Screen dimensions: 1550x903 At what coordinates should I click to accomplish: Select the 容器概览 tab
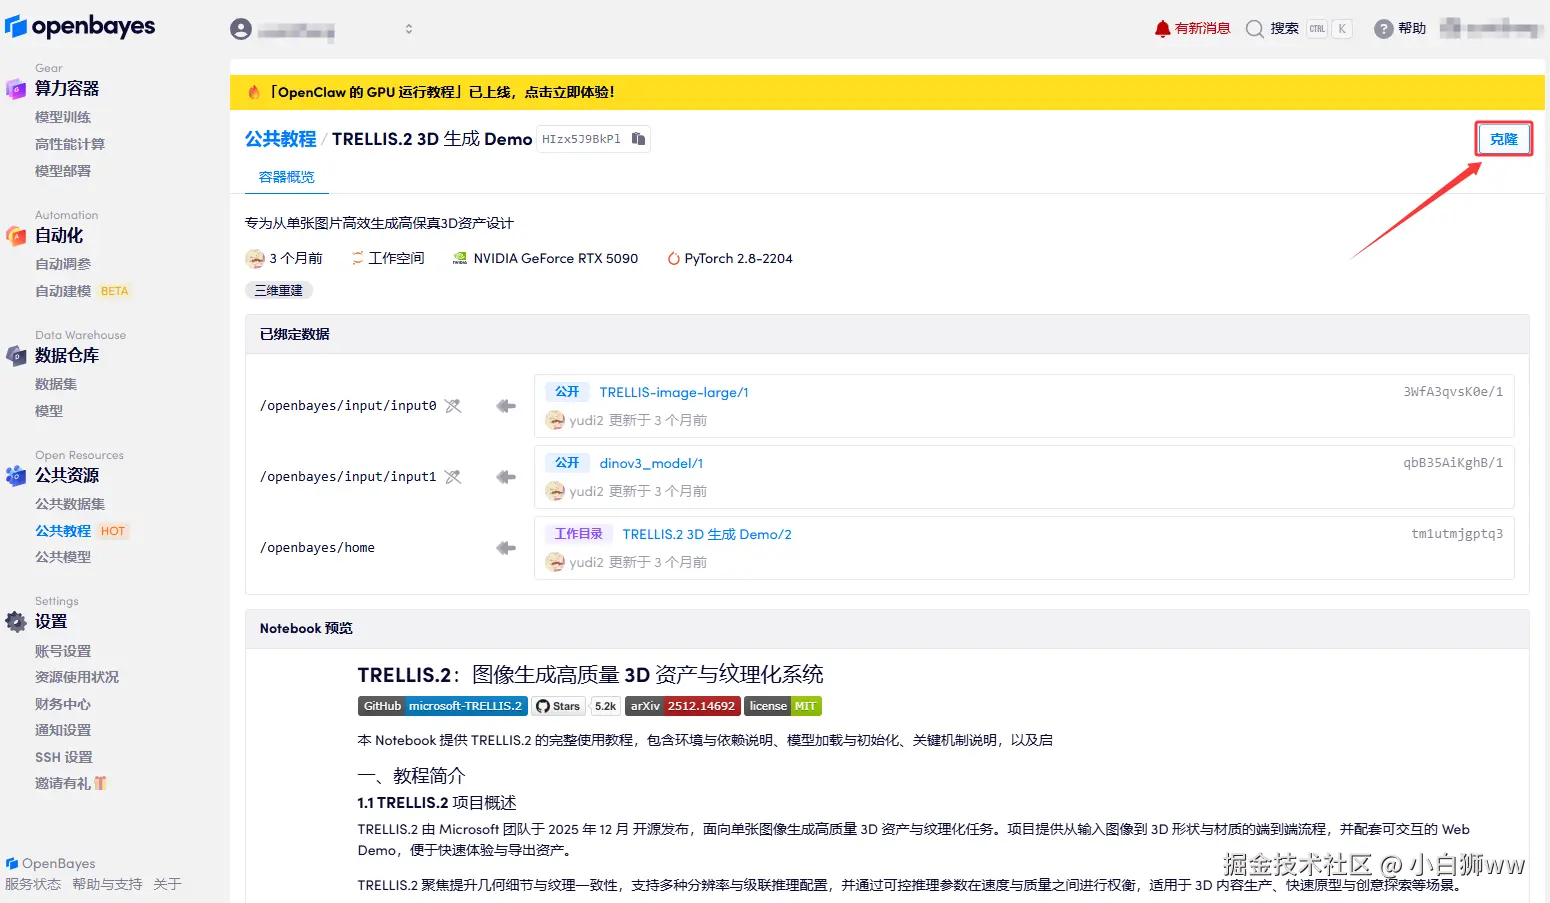287,177
